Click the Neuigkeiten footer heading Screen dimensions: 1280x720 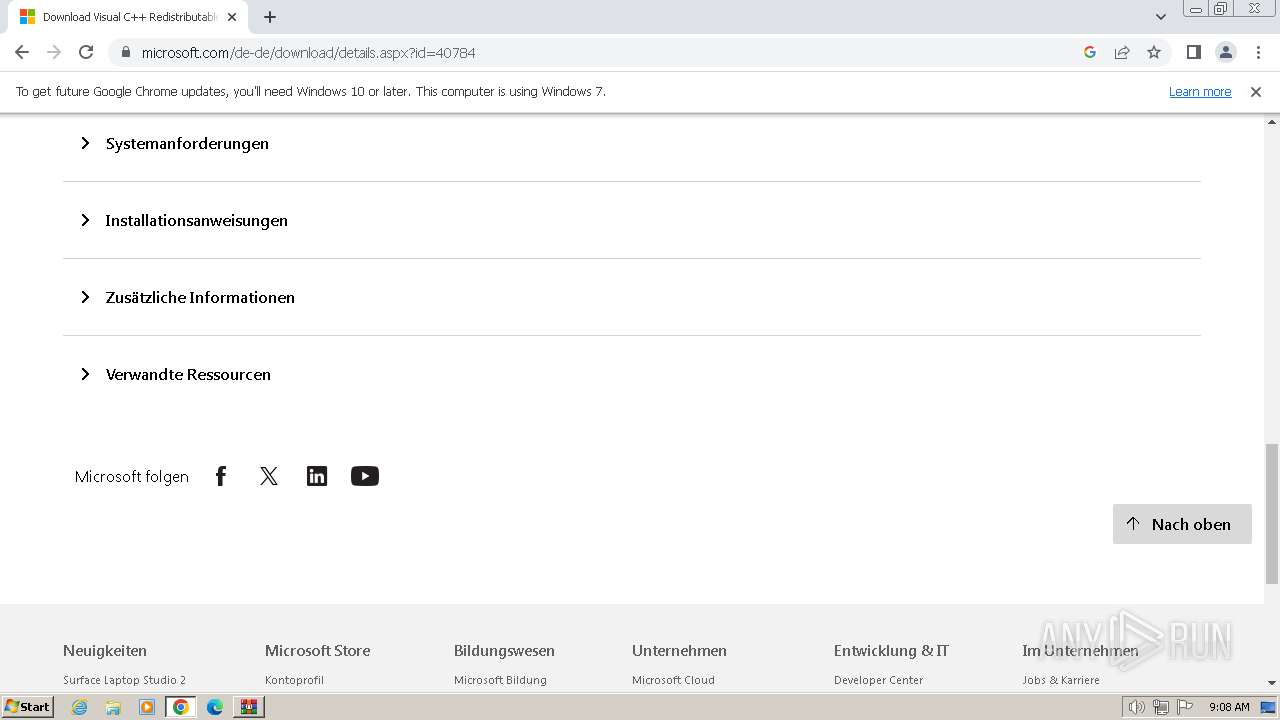click(x=105, y=650)
